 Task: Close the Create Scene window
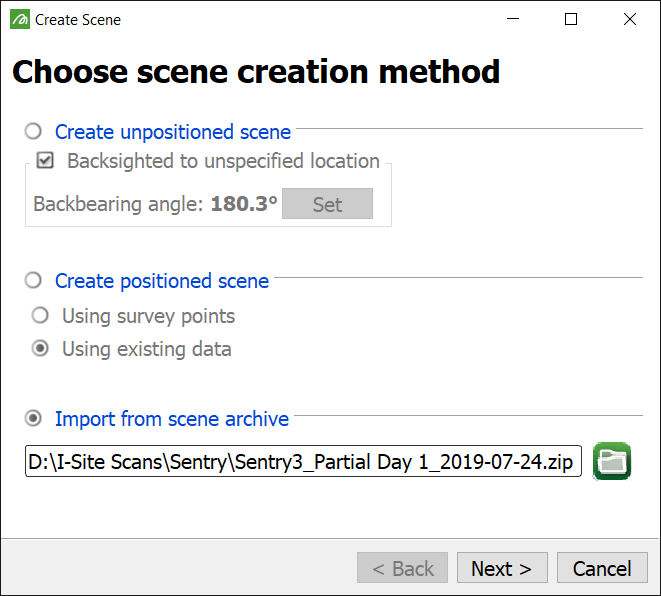[630, 19]
